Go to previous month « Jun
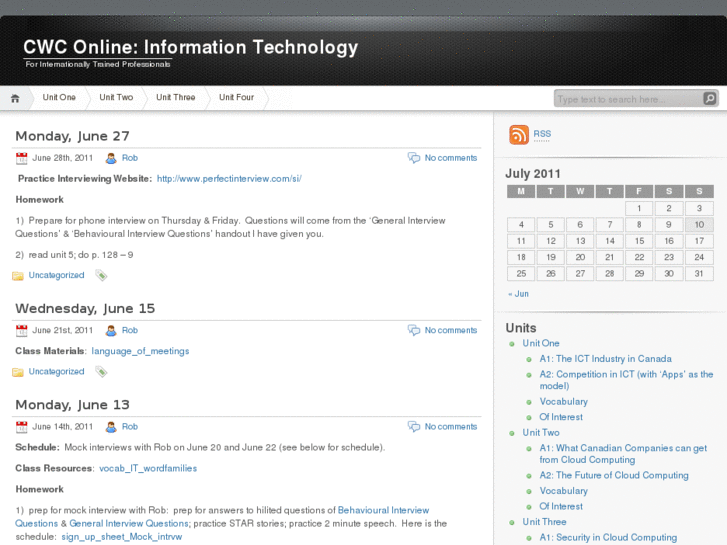Image resolution: width=727 pixels, height=545 pixels. point(518,294)
